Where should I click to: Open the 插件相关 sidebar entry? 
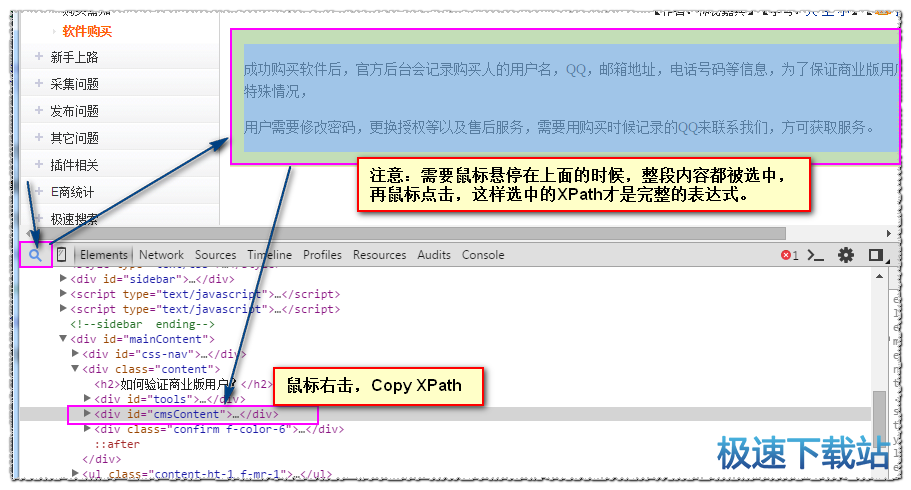coord(74,165)
